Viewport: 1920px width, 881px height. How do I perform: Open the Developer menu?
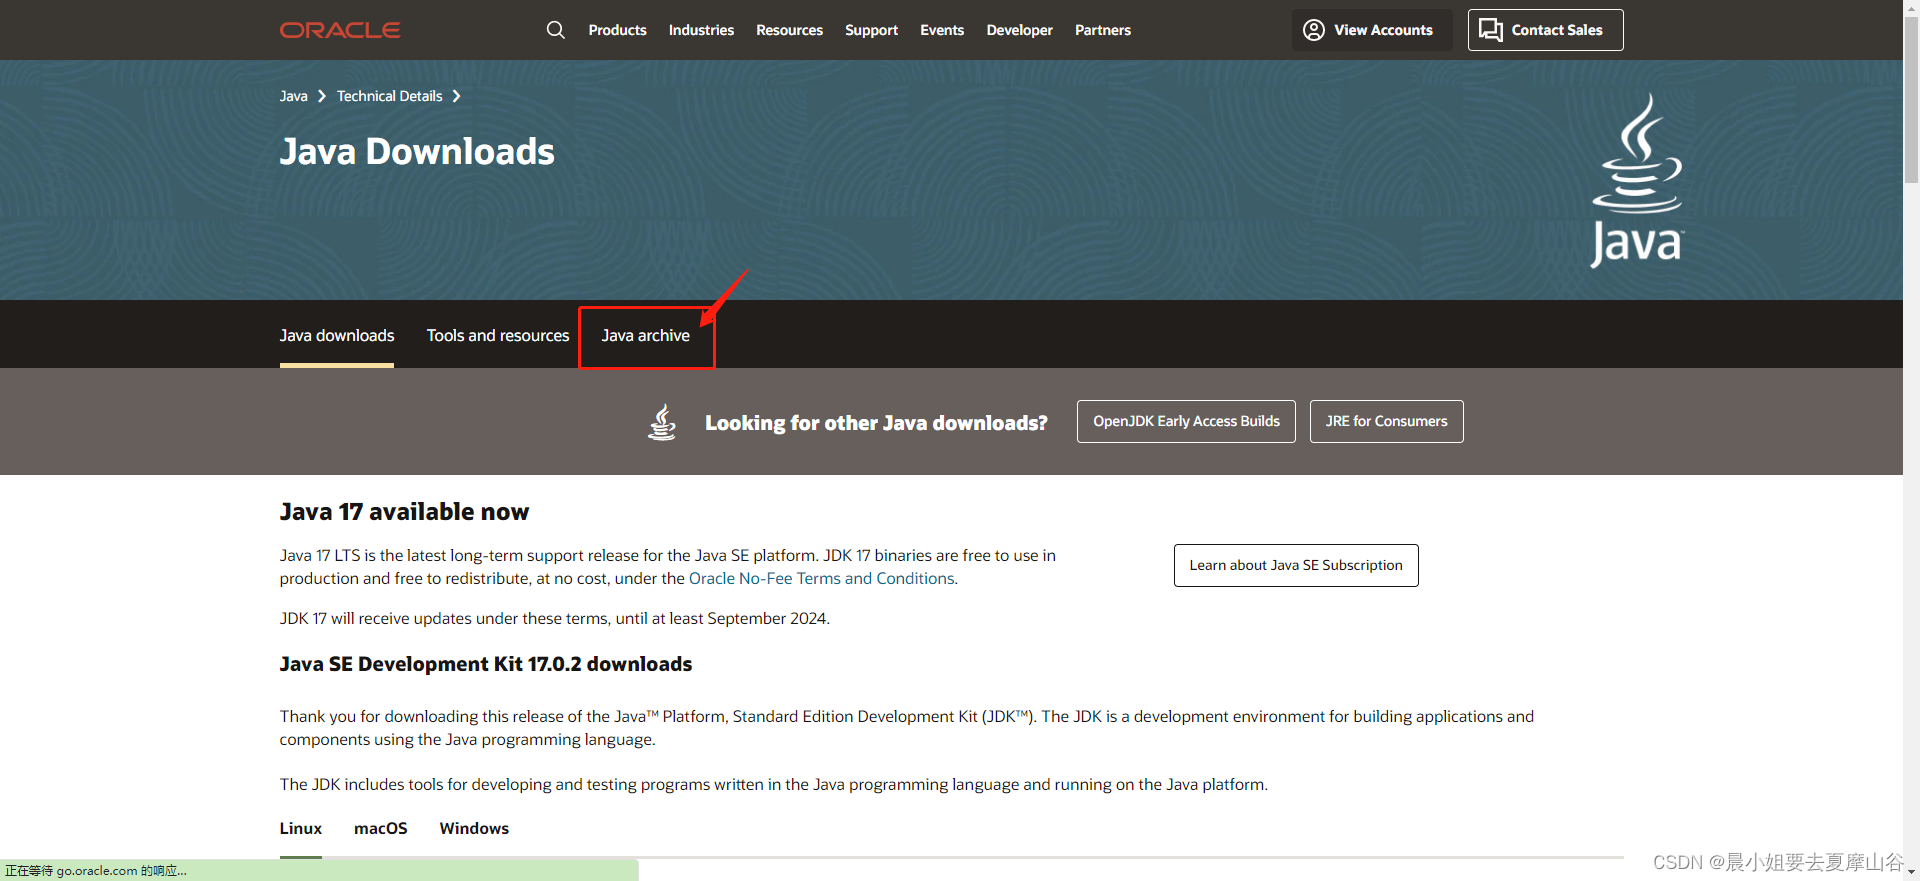[x=1019, y=30]
